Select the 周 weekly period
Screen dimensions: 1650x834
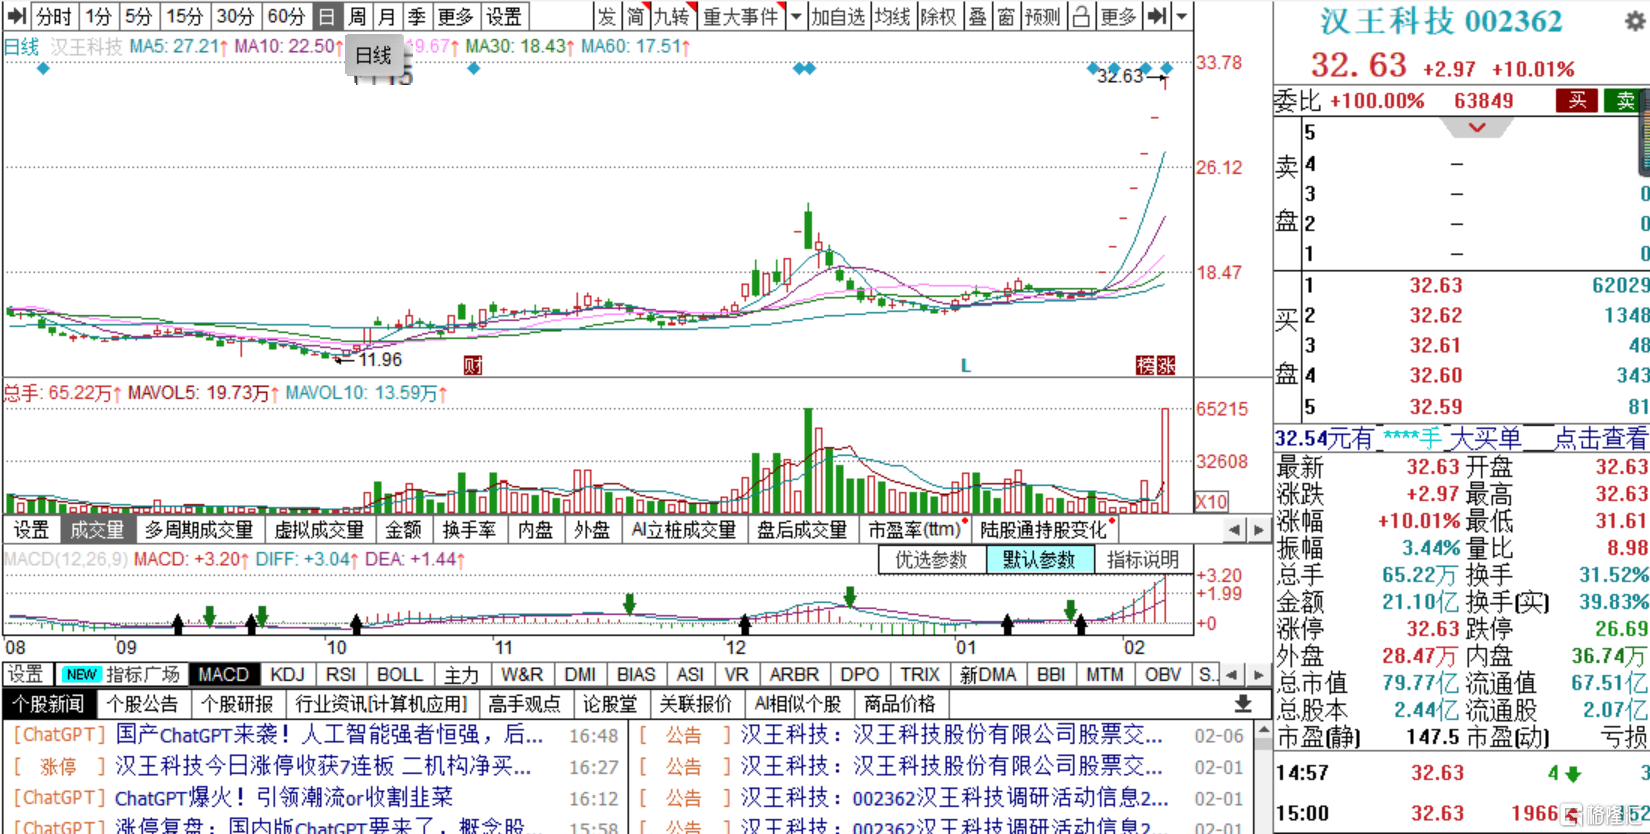coord(357,16)
